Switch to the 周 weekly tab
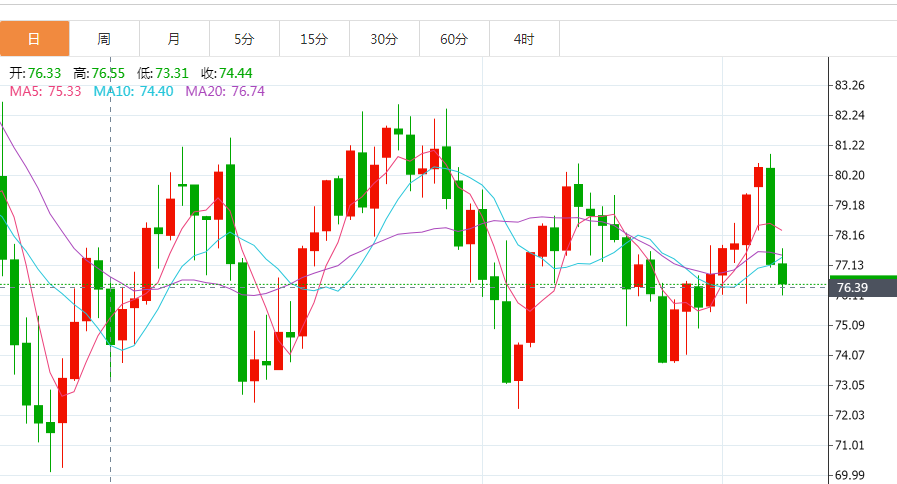Viewport: 897px width, 484px height. pos(104,39)
